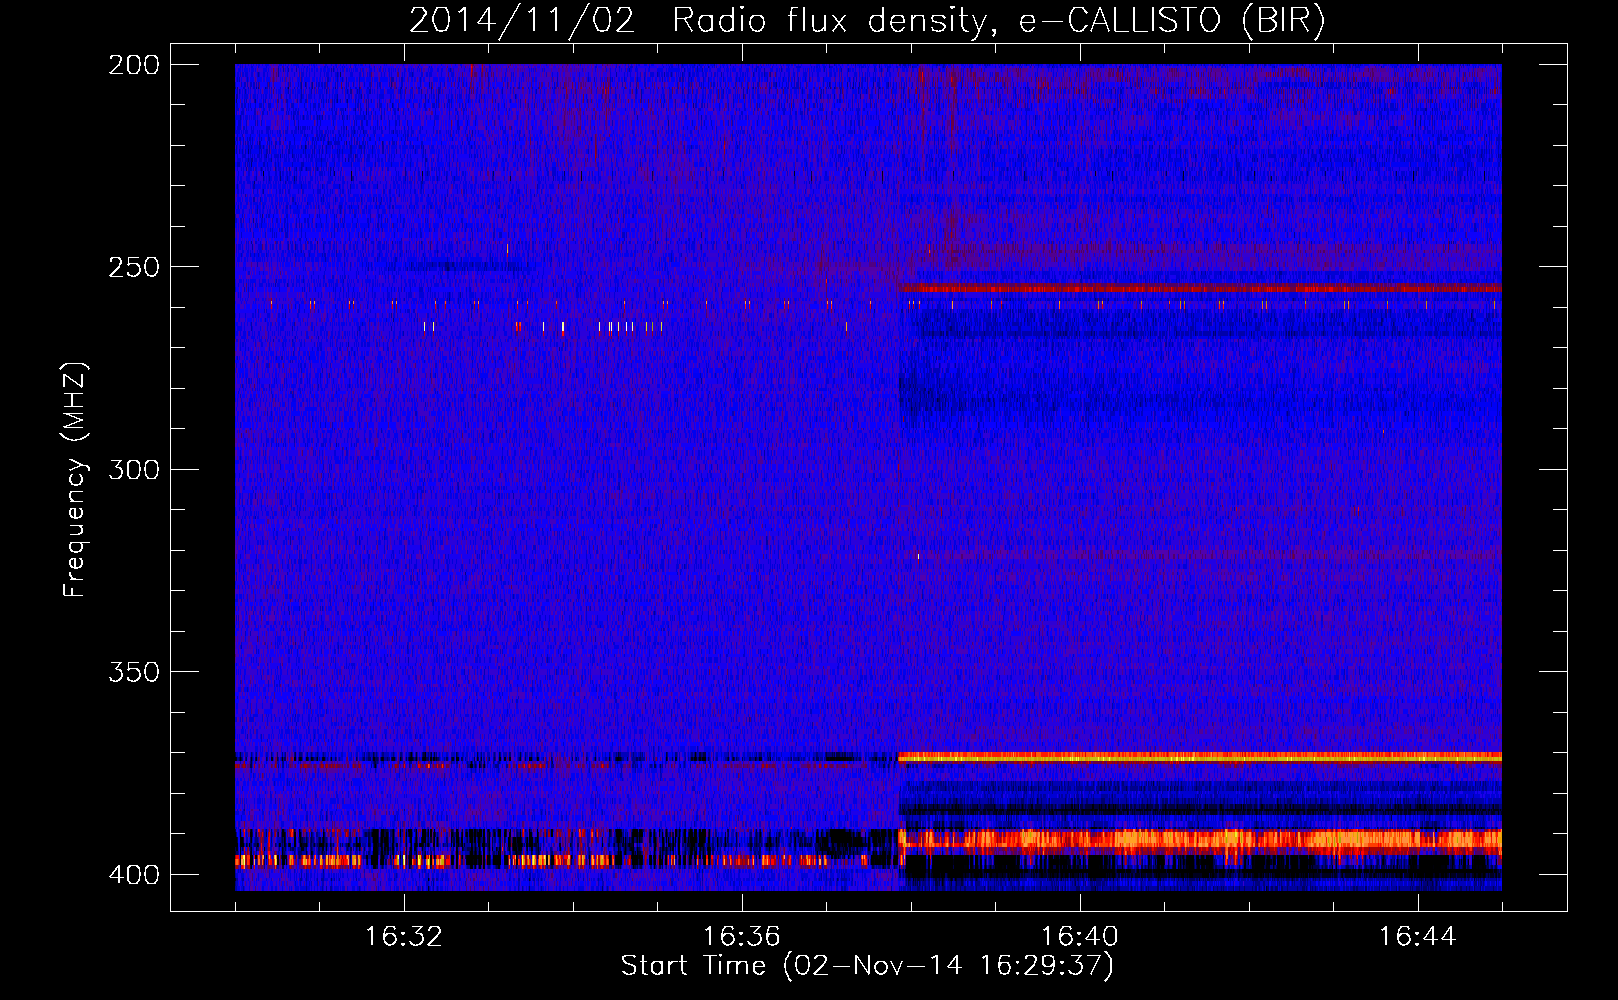Click the 'Frequency (MHZ)' axis title

pyautogui.click(x=75, y=480)
